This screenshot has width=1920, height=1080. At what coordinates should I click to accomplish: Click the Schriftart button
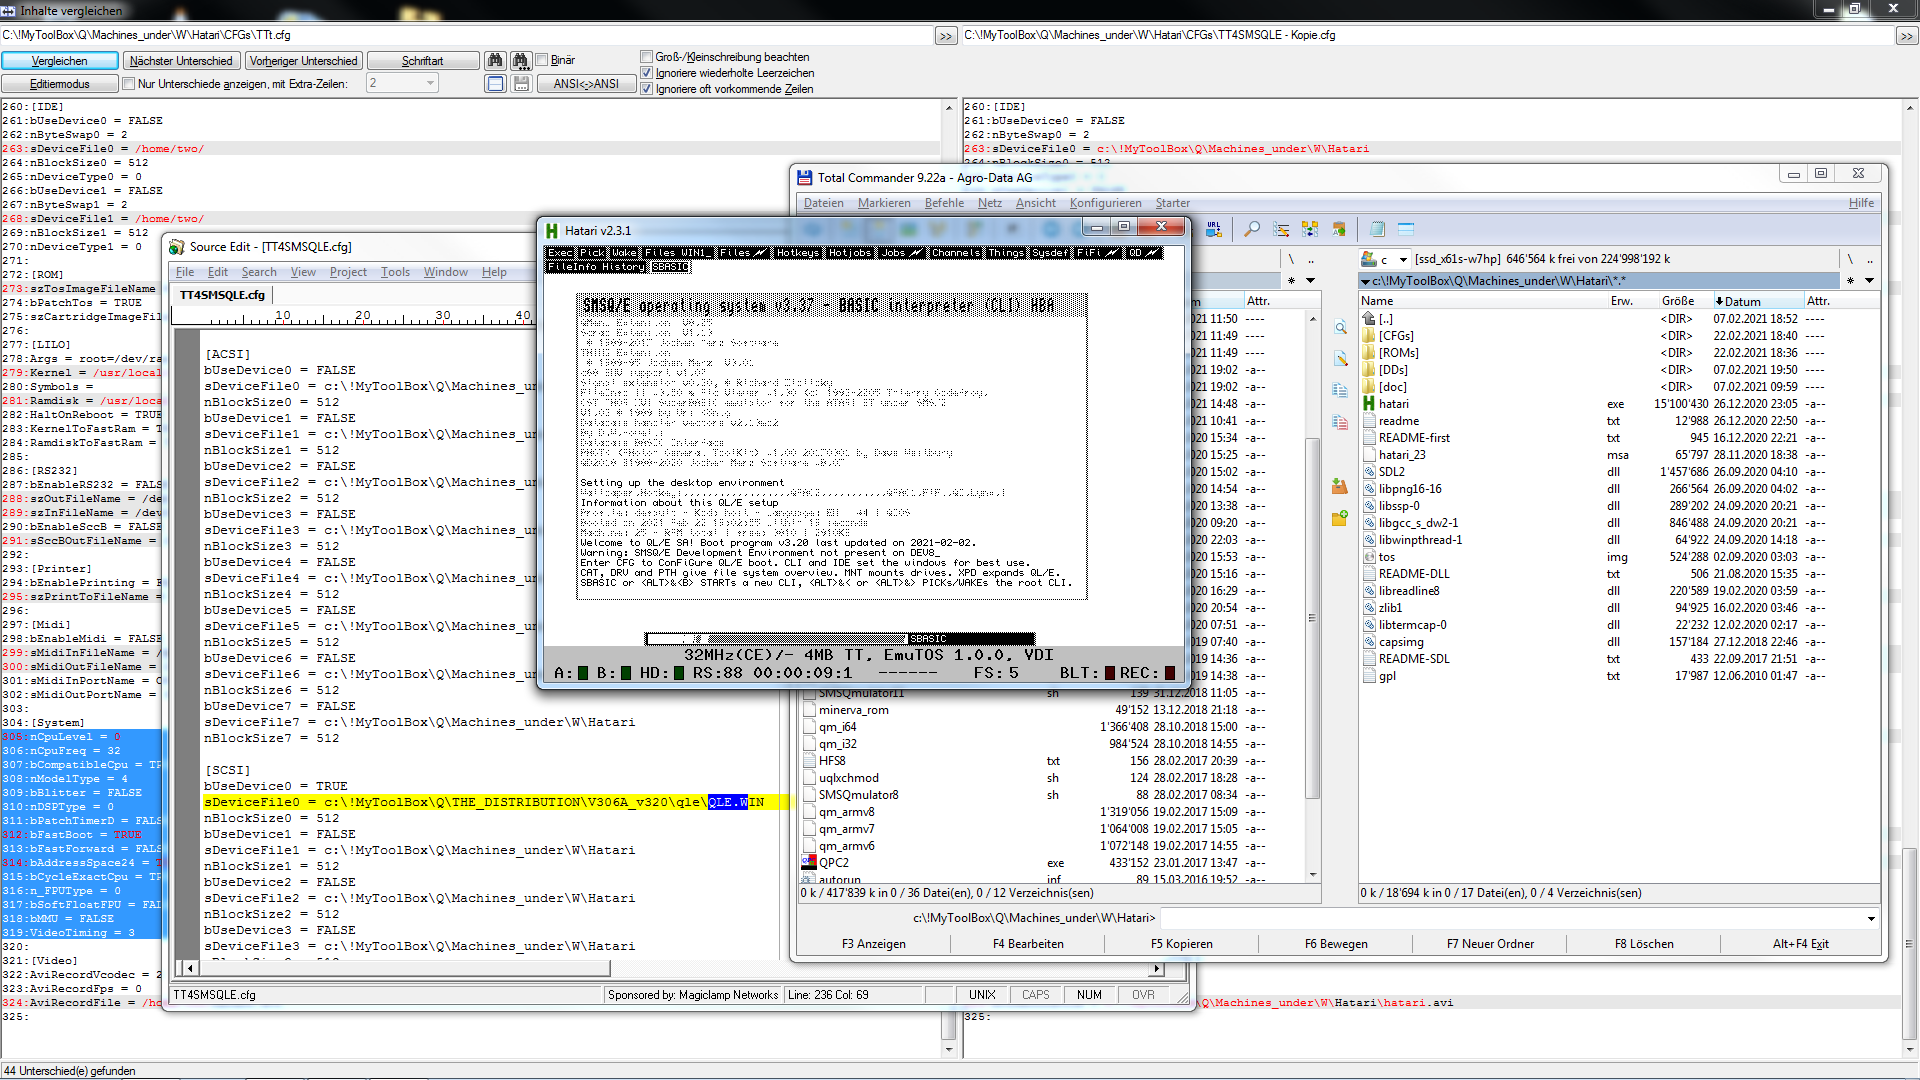[422, 61]
